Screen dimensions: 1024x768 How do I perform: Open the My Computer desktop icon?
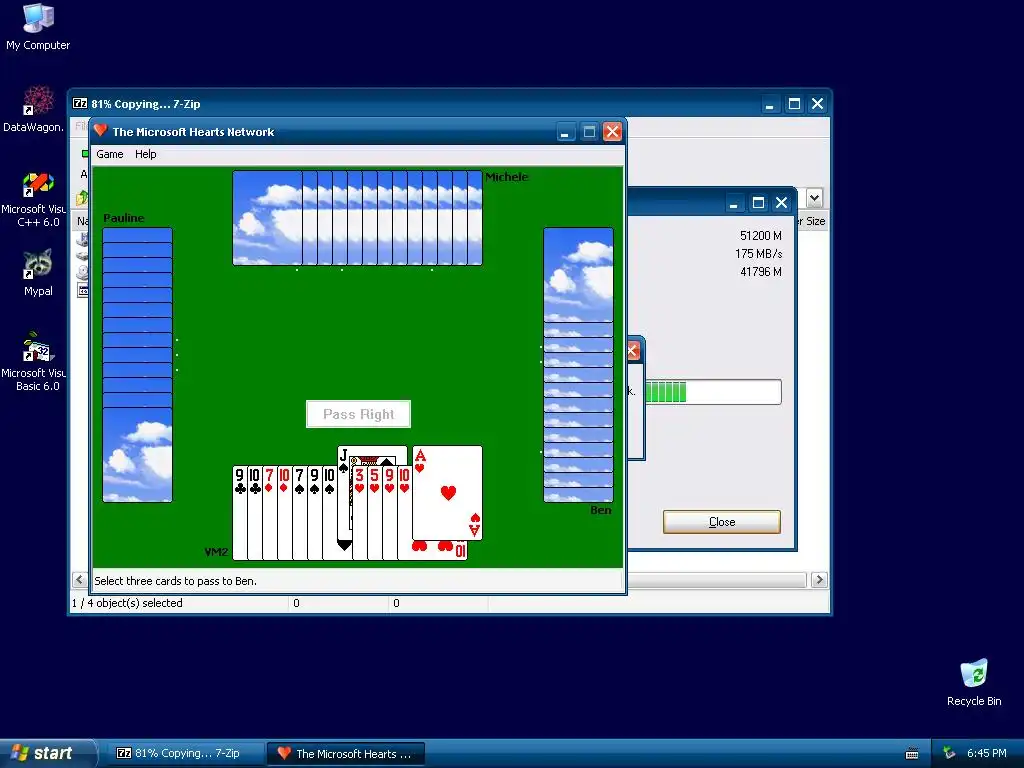click(38, 27)
